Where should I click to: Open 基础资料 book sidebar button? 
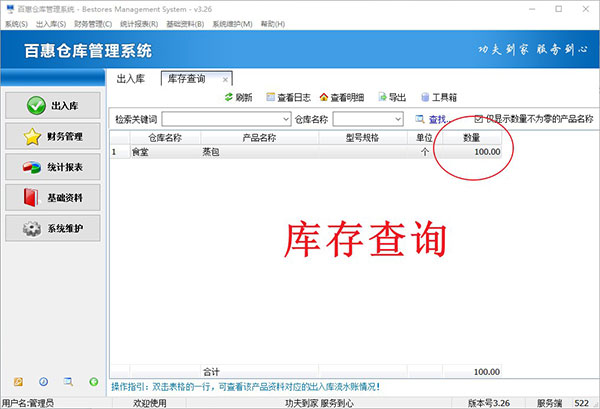(51, 198)
